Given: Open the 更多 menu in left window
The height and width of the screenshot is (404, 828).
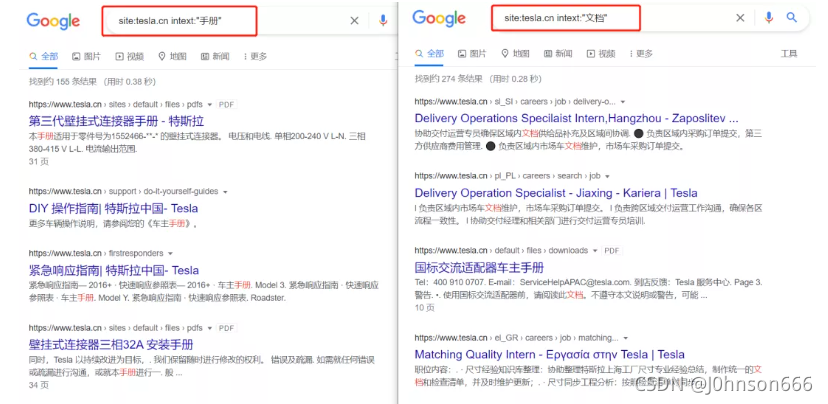Looking at the screenshot, I should (x=255, y=57).
